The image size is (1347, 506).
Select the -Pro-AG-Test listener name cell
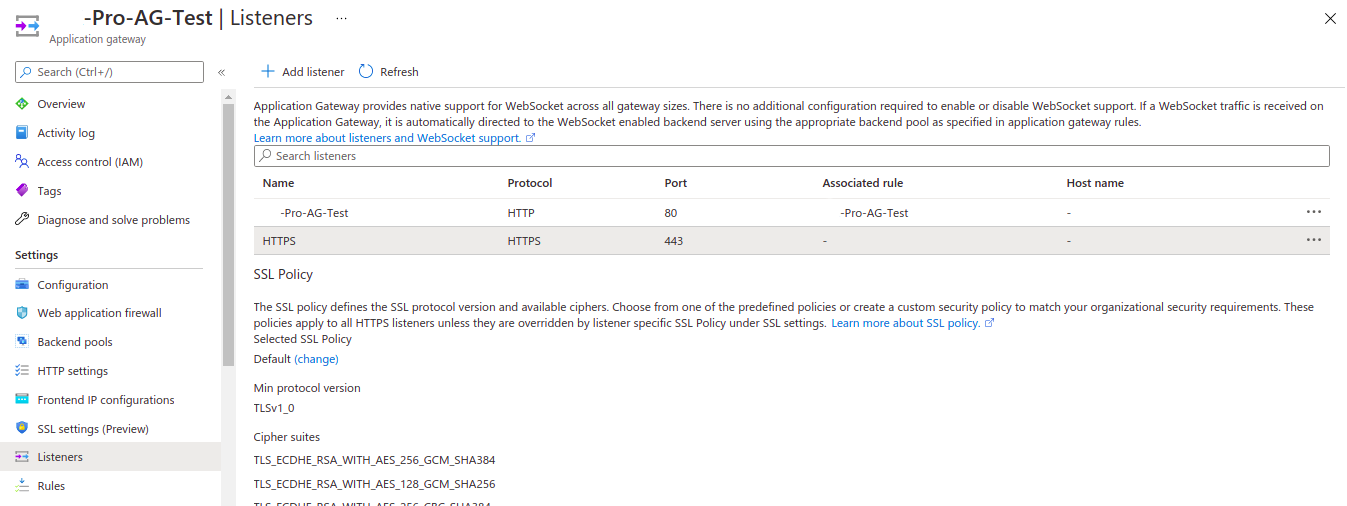(x=314, y=213)
